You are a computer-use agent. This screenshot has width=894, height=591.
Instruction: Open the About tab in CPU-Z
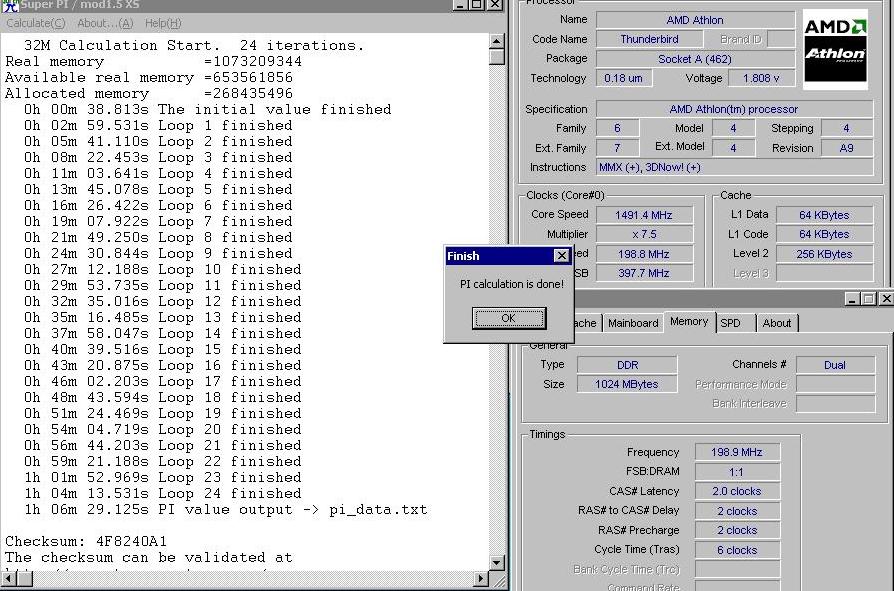pos(777,323)
